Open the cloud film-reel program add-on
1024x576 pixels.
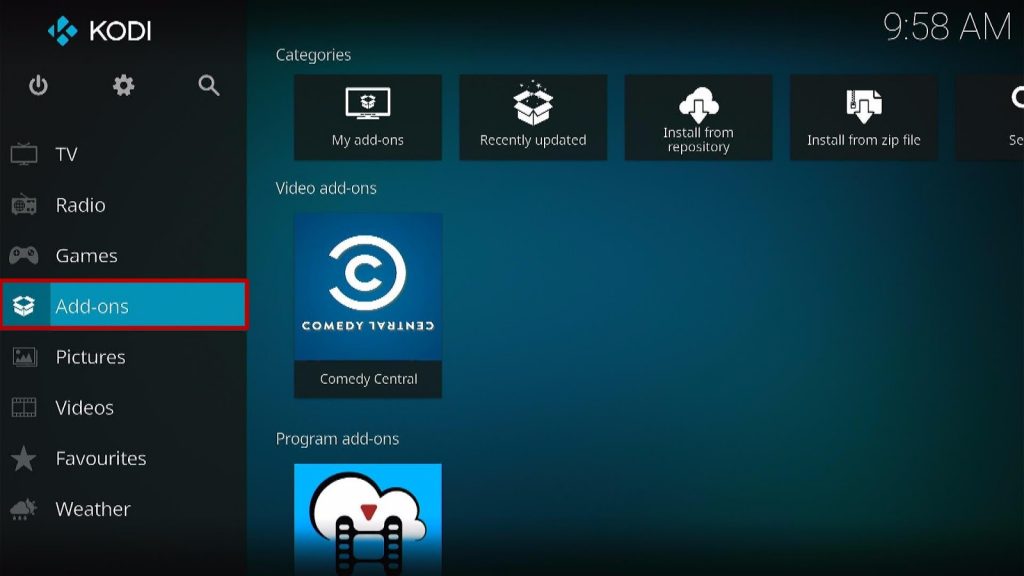pos(368,519)
